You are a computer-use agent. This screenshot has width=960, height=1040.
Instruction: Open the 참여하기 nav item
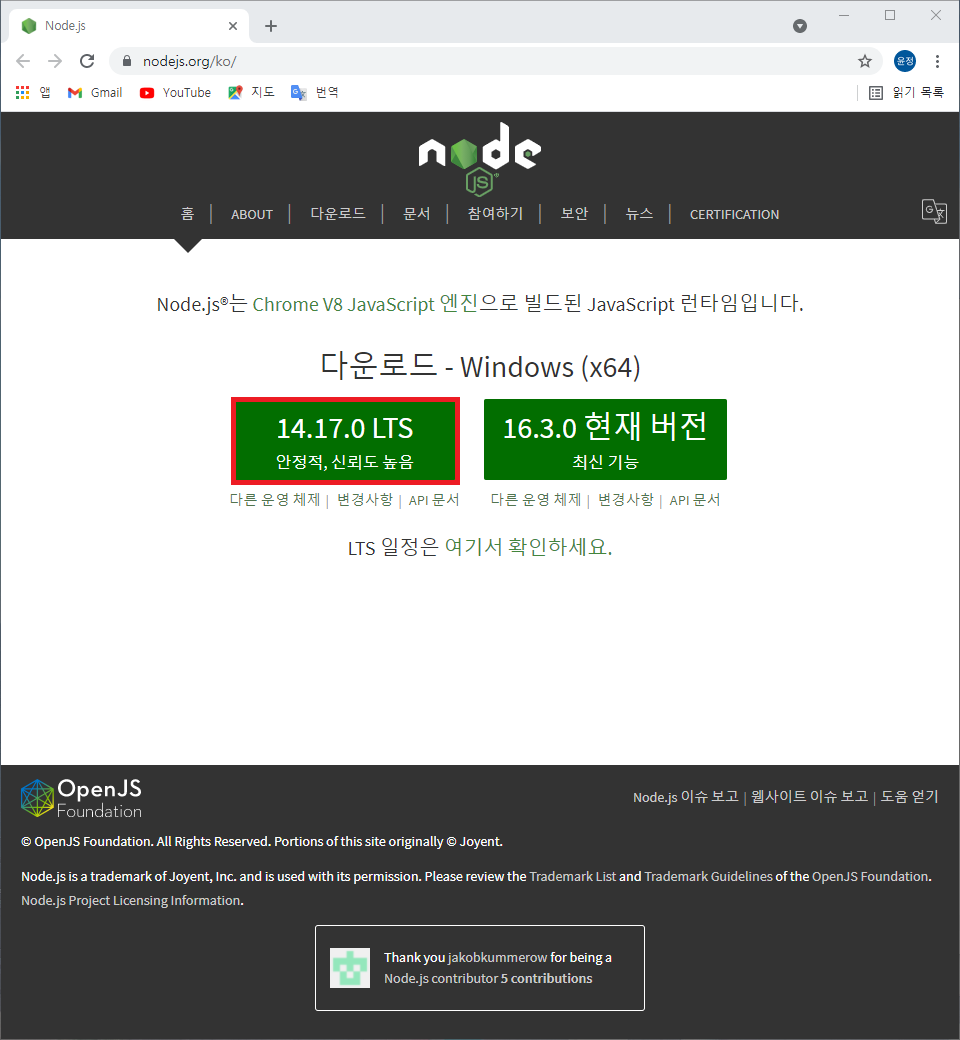pos(495,214)
